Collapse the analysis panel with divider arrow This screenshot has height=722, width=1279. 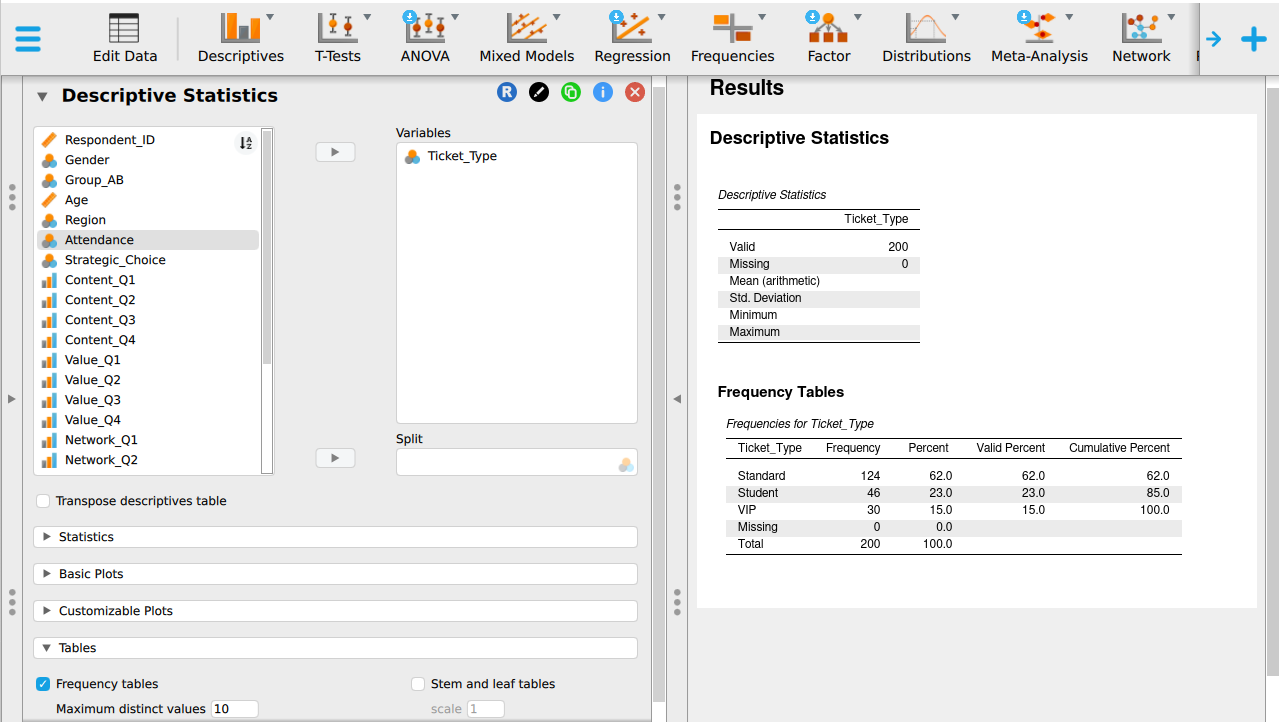[677, 399]
